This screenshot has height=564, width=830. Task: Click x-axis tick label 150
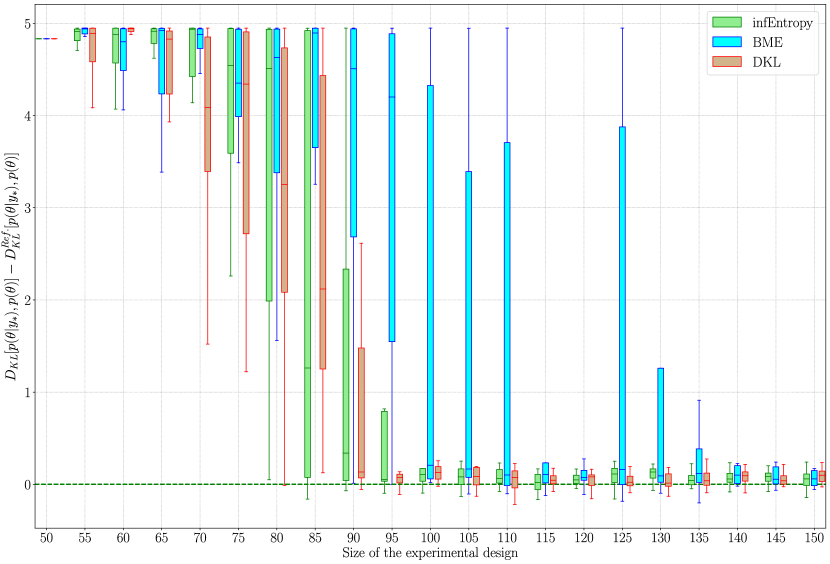point(814,538)
